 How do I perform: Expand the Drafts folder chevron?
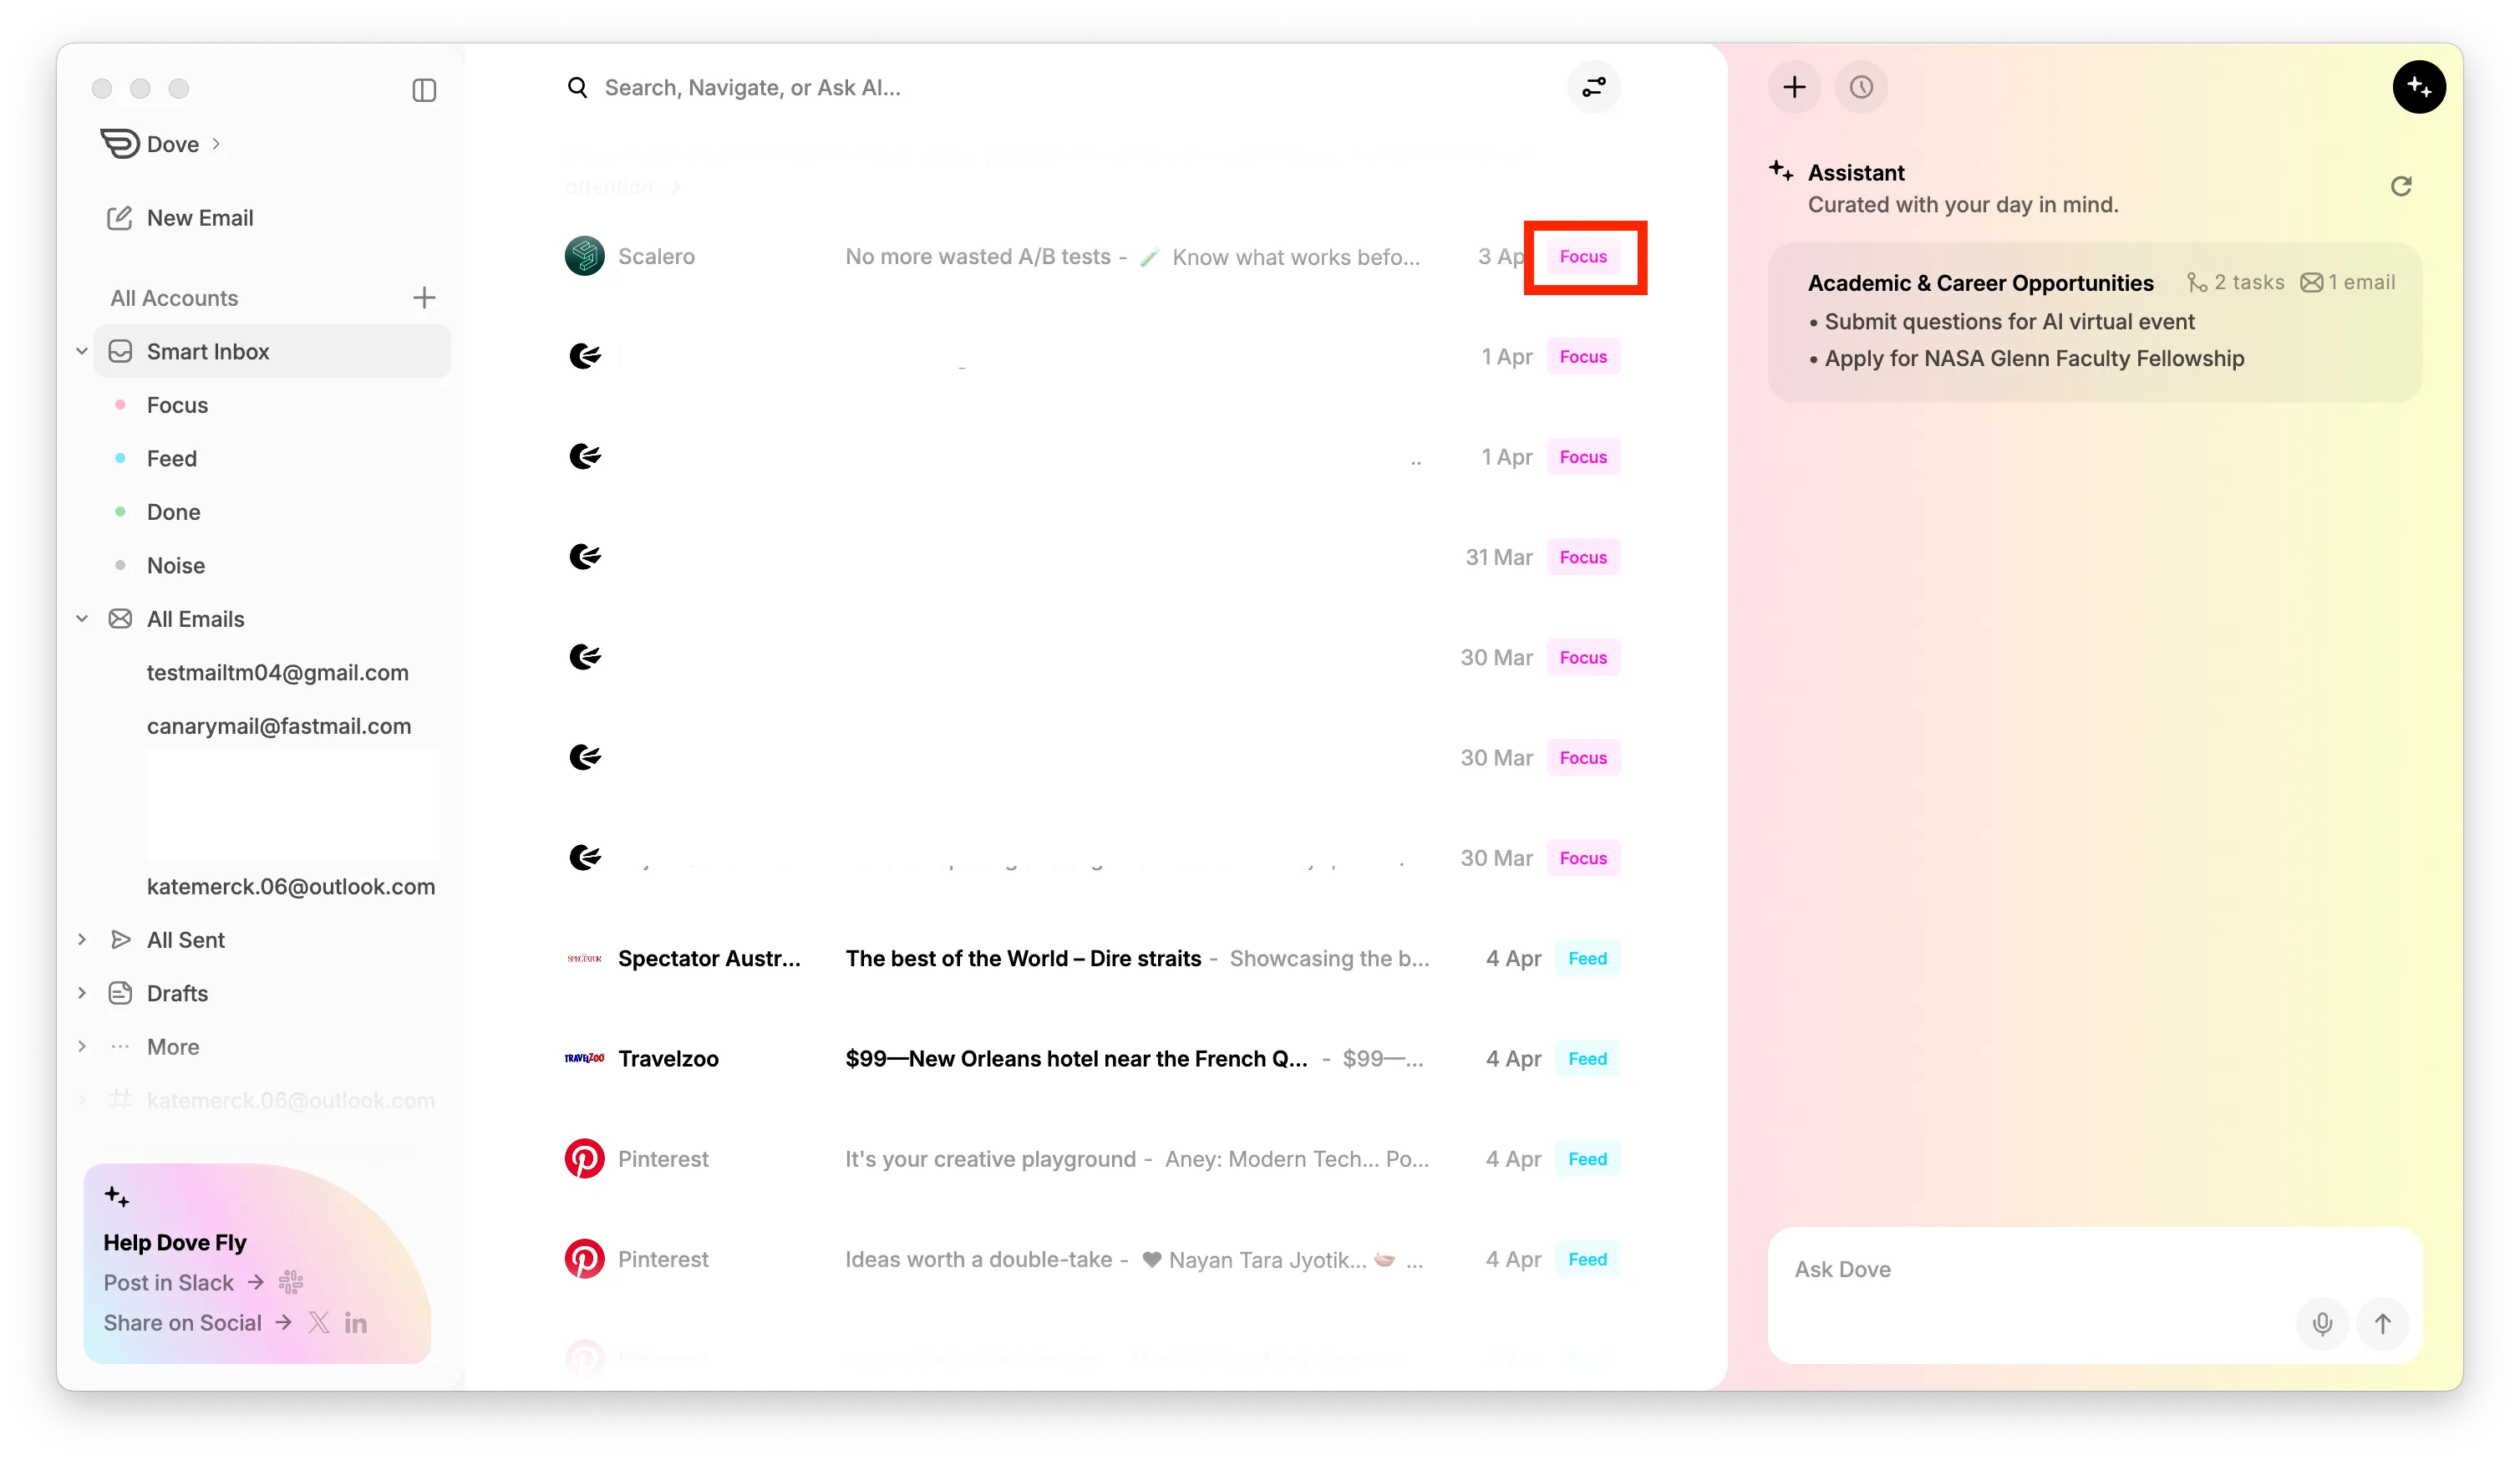click(x=82, y=993)
